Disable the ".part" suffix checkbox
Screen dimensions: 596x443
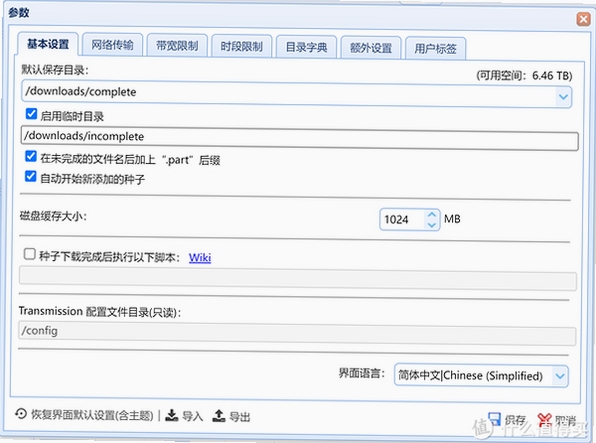[31, 157]
